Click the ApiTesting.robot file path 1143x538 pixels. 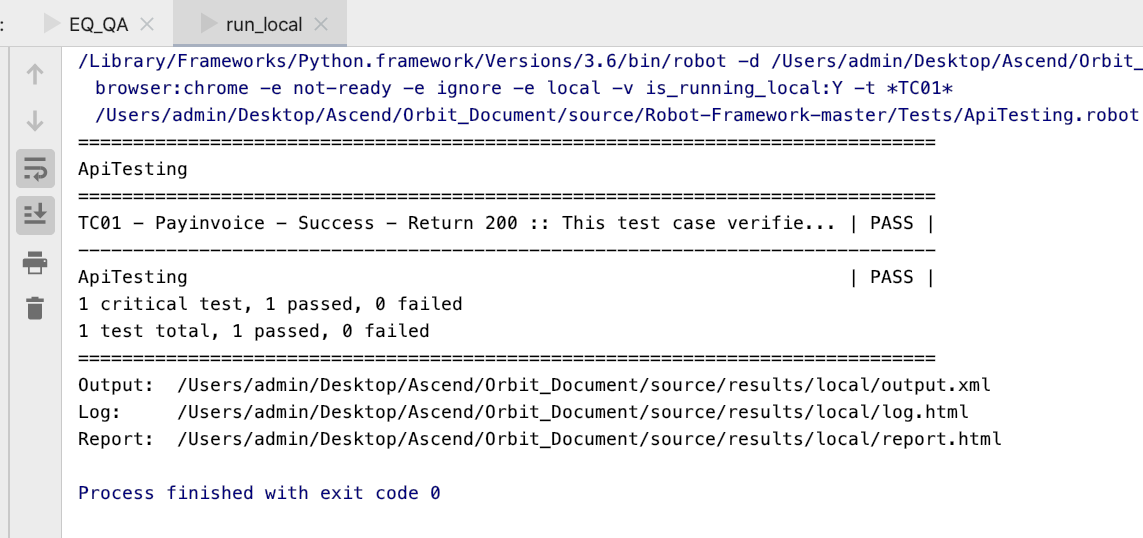click(616, 115)
